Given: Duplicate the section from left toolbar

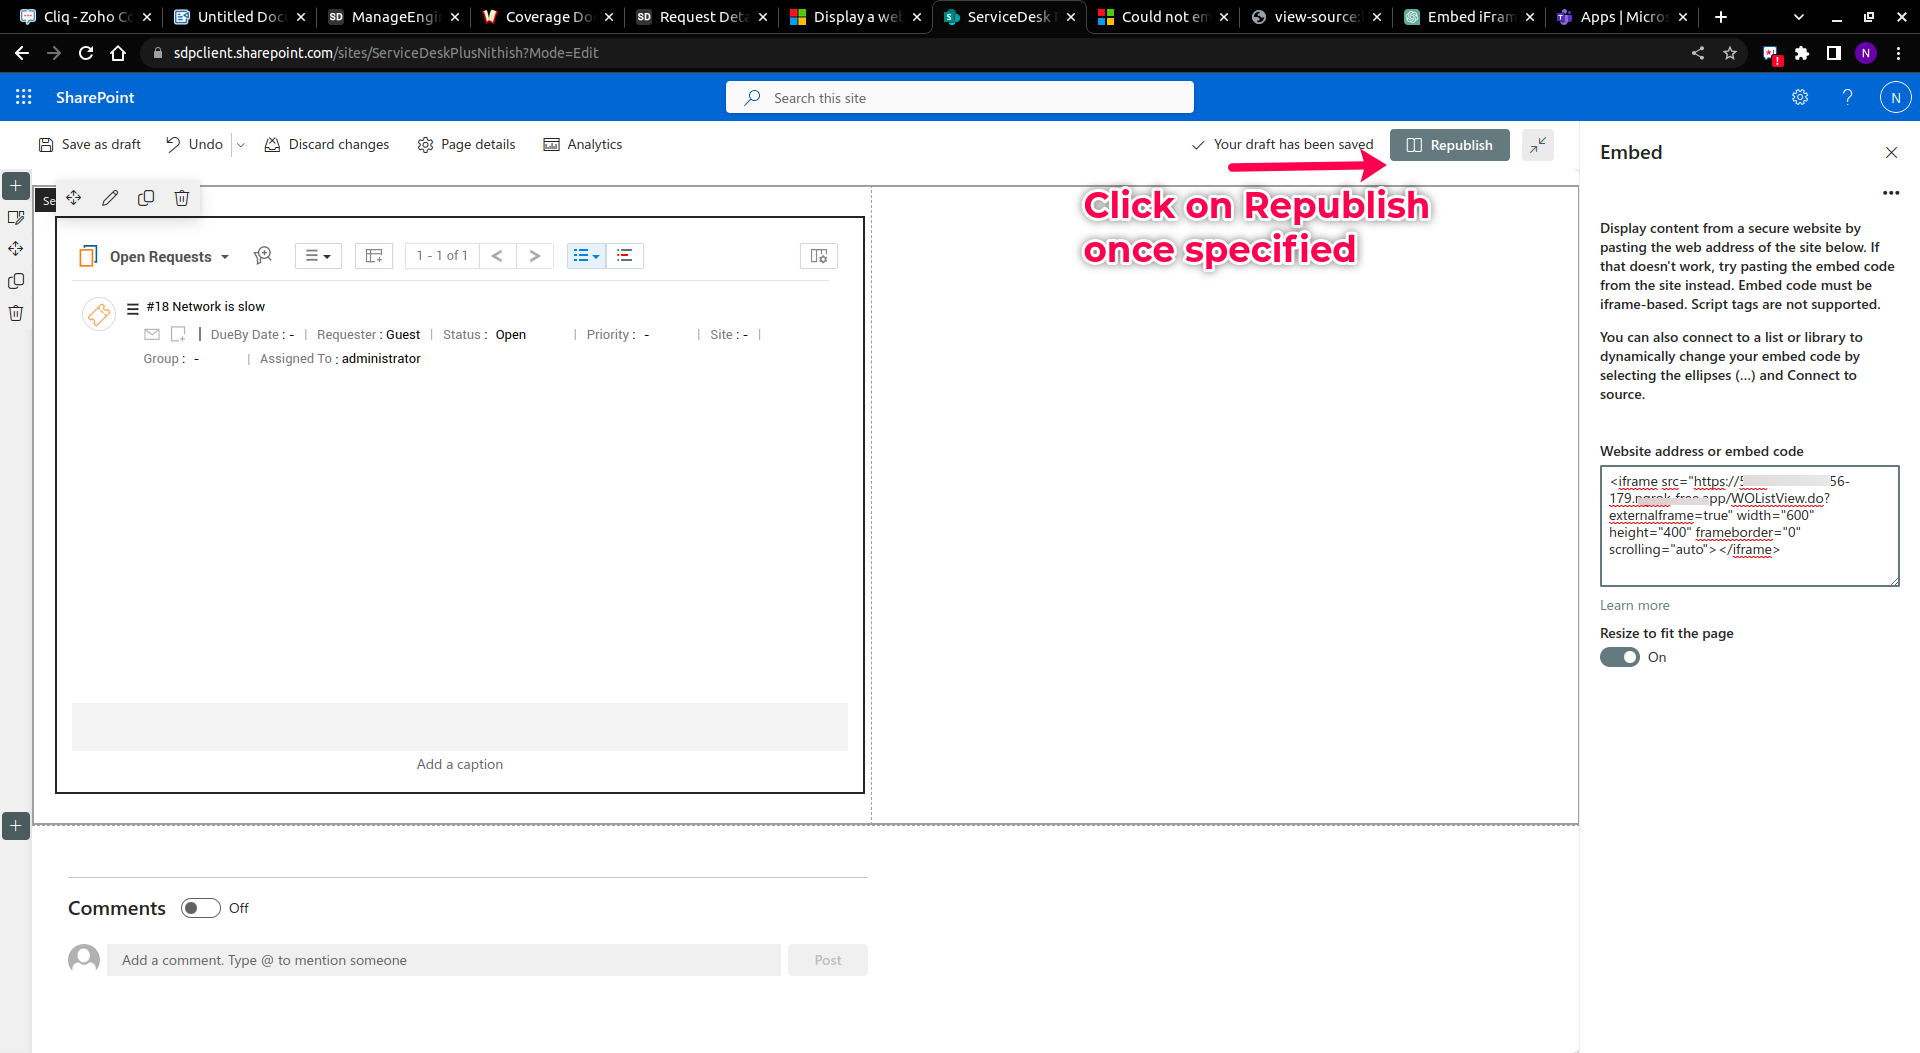Looking at the screenshot, I should tap(16, 281).
